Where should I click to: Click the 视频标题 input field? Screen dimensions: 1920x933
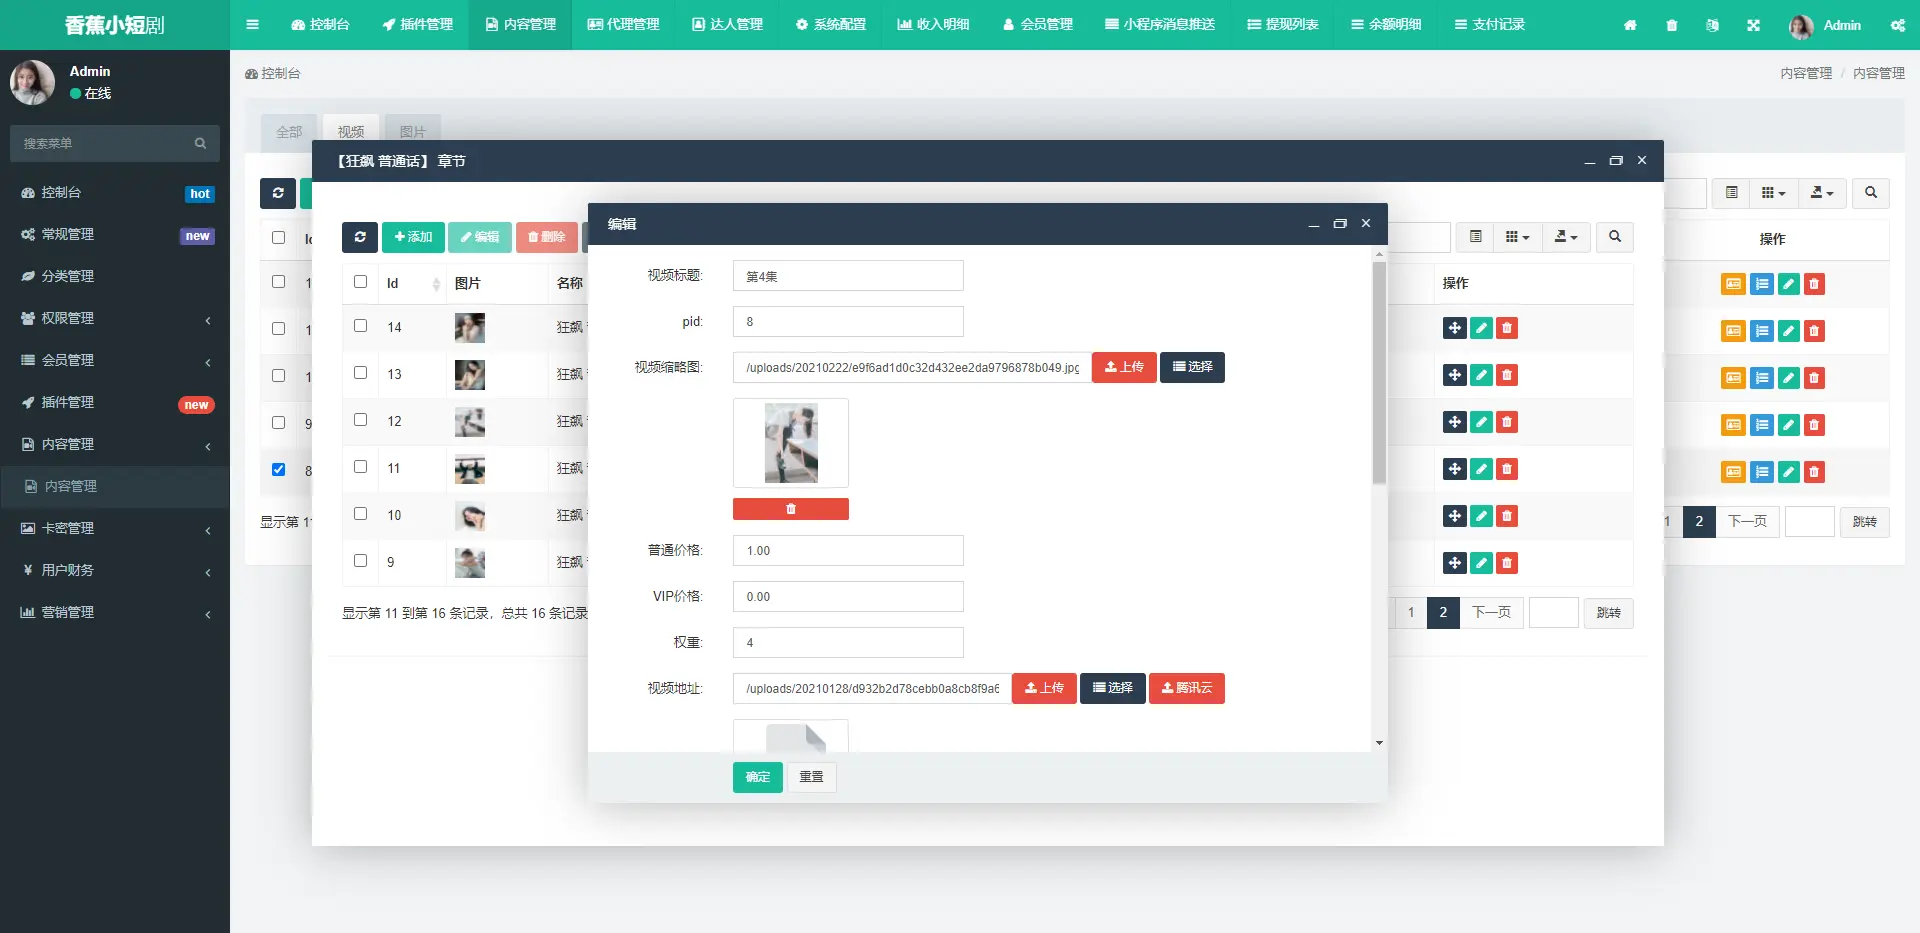pos(848,276)
